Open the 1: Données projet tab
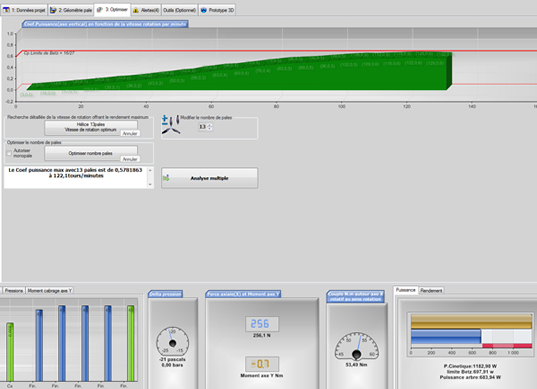Screen dimensions: 537x389 [24, 10]
